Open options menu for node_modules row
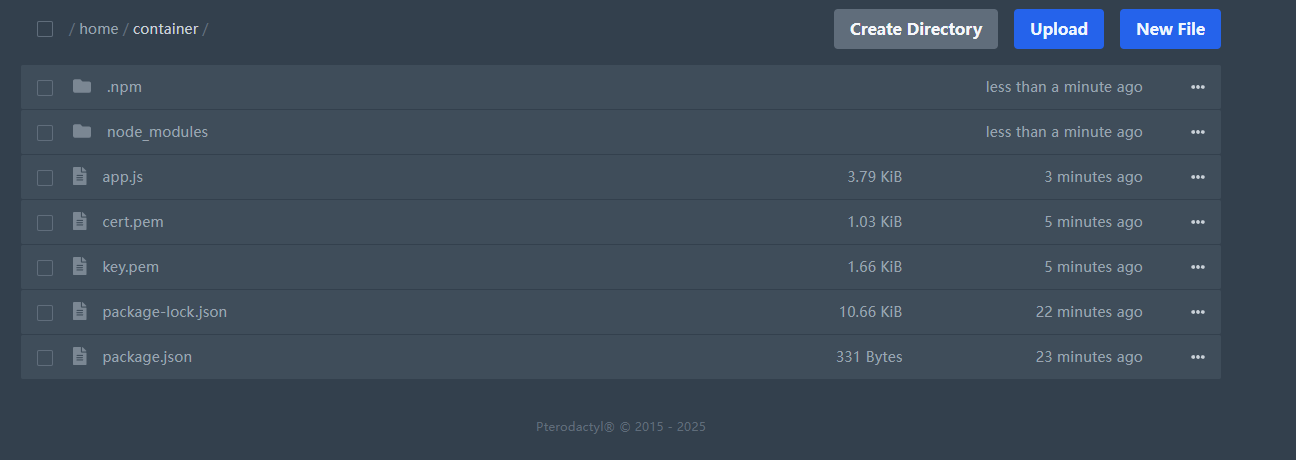1296x460 pixels. point(1197,132)
